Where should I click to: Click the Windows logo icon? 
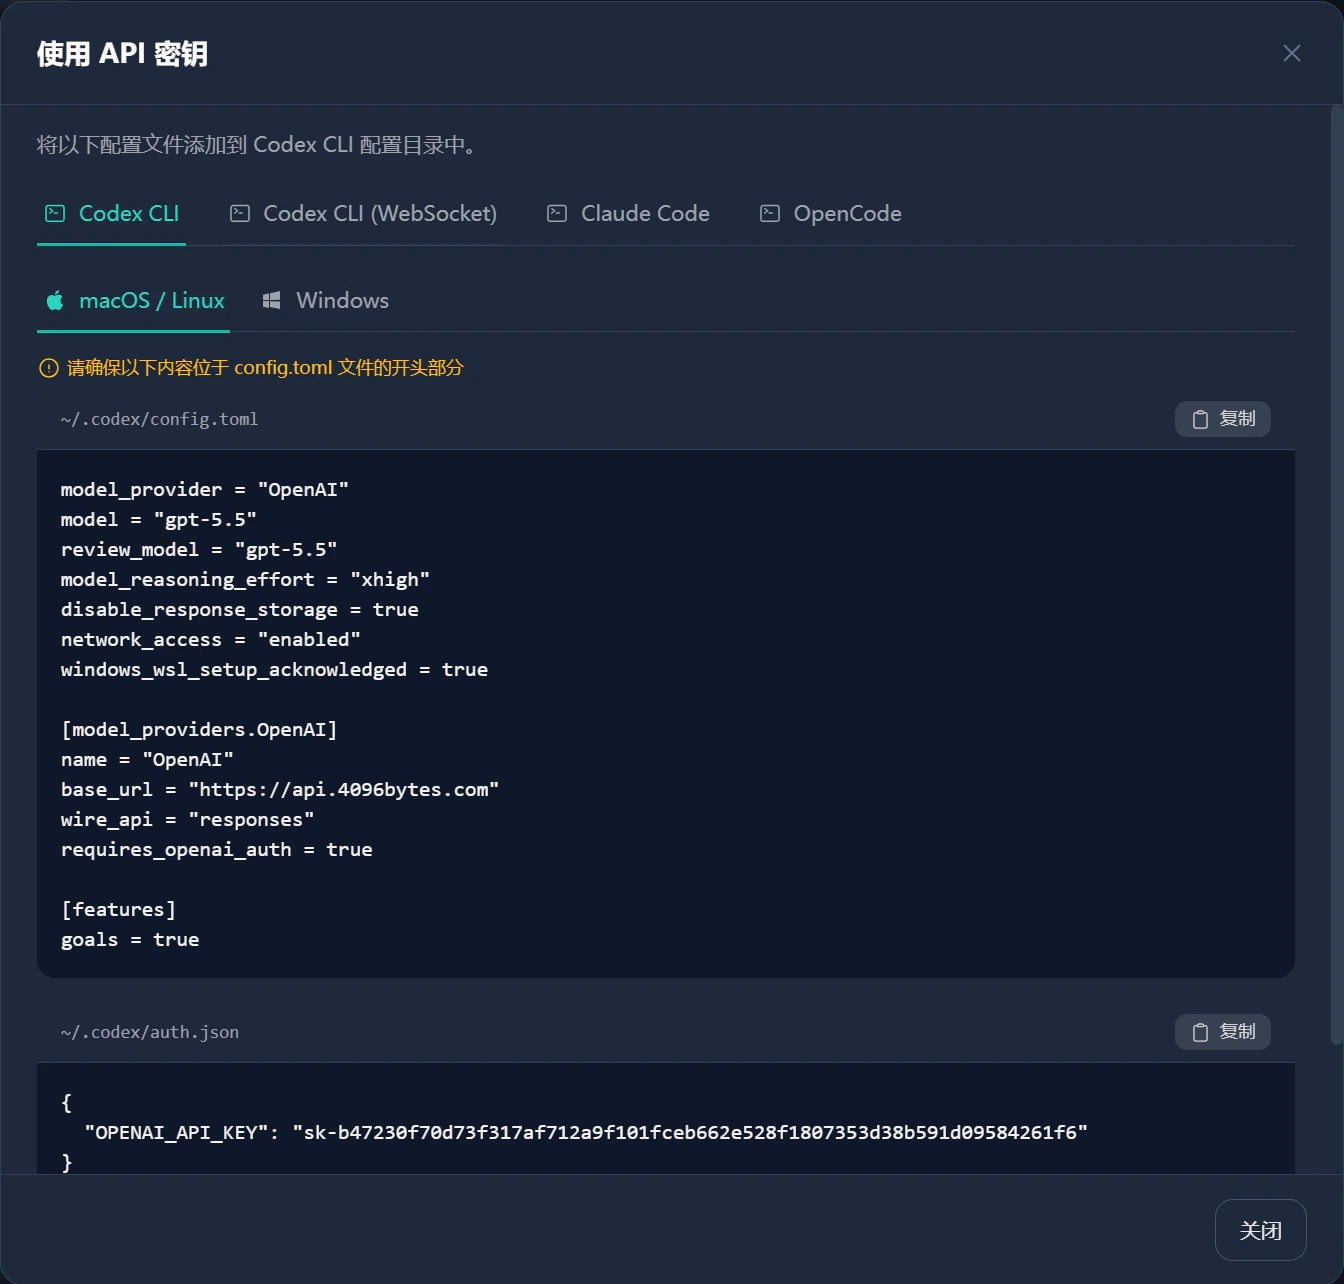click(x=271, y=300)
